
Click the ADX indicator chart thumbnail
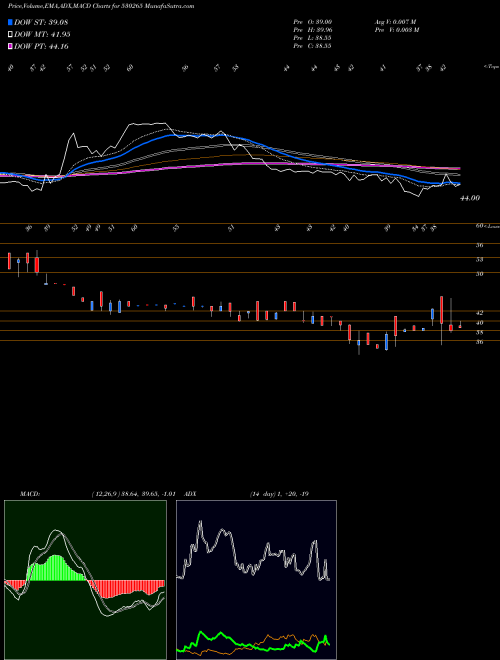pyautogui.click(x=256, y=580)
